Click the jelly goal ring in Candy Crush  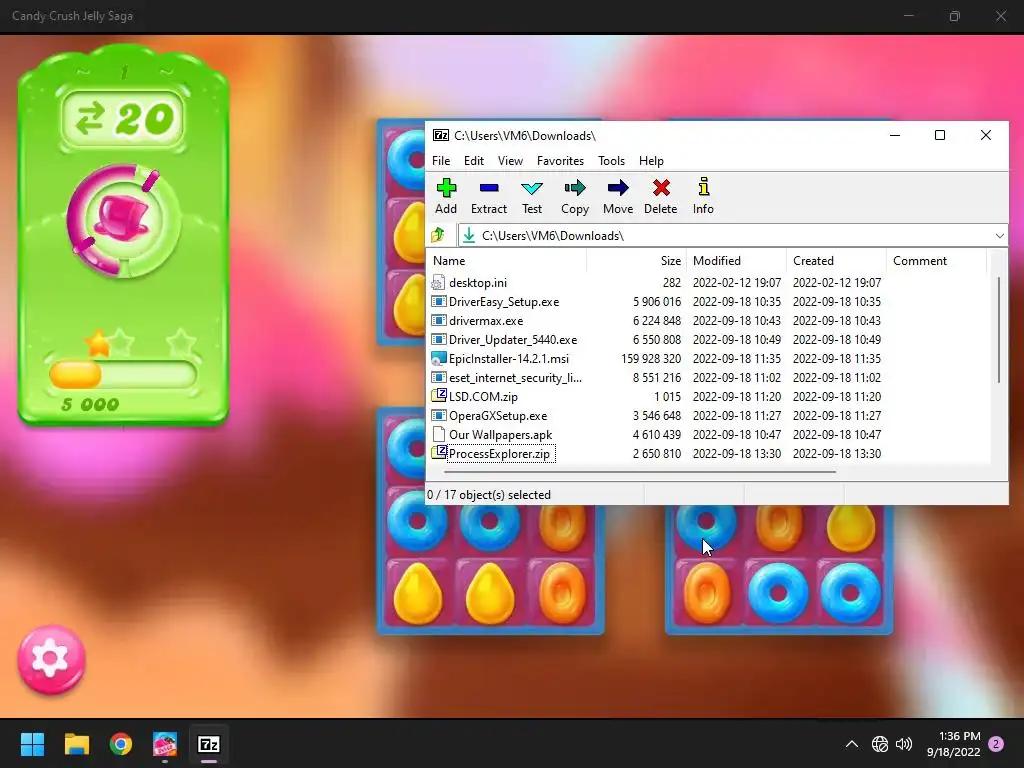pyautogui.click(x=122, y=221)
